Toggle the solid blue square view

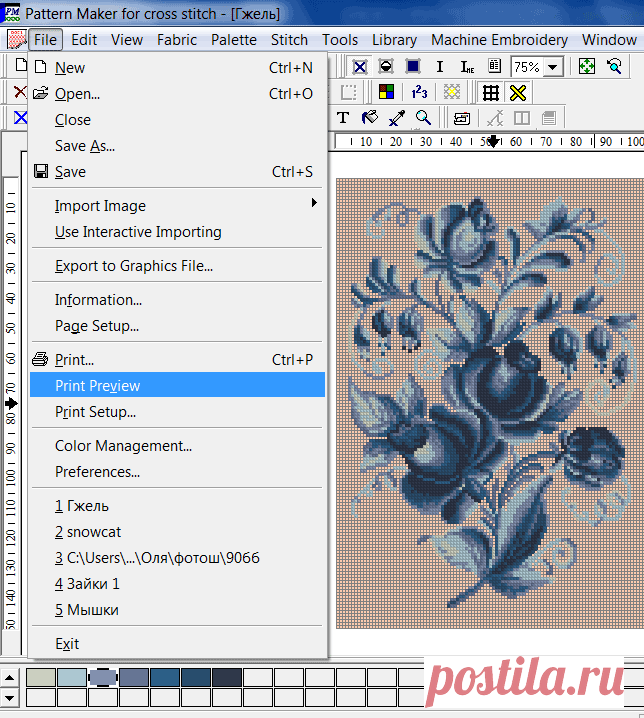pos(413,67)
